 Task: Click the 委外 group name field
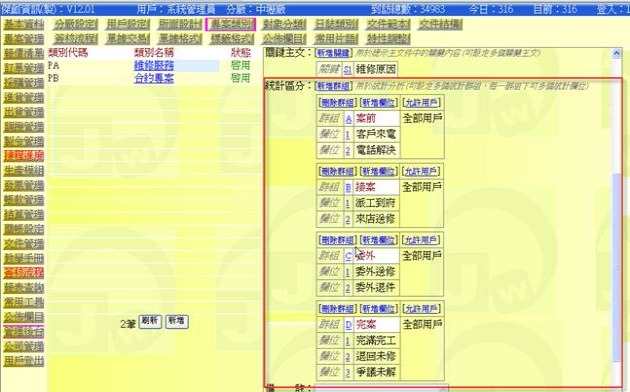[x=376, y=255]
